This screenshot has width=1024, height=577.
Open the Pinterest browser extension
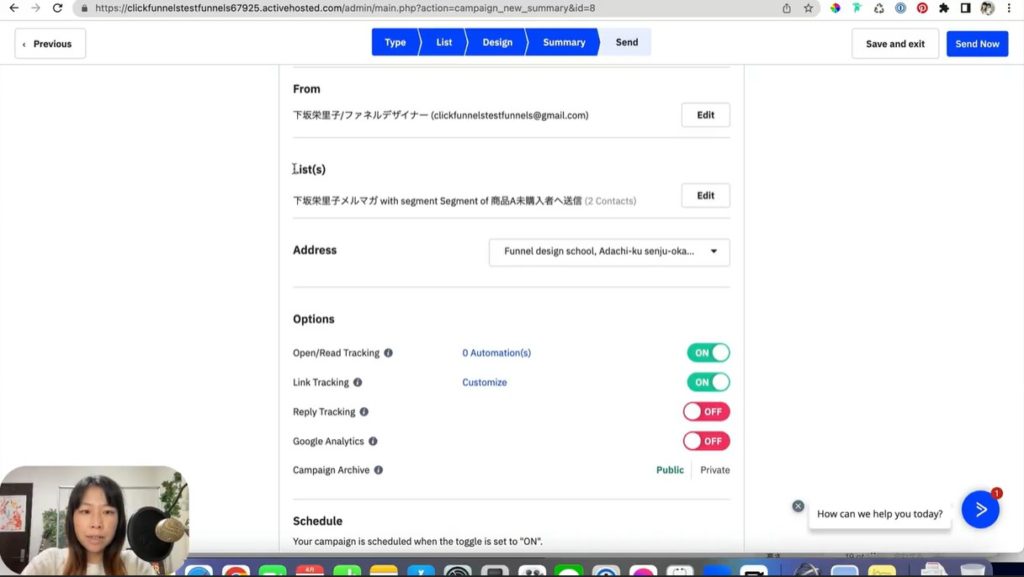pyautogui.click(x=922, y=8)
